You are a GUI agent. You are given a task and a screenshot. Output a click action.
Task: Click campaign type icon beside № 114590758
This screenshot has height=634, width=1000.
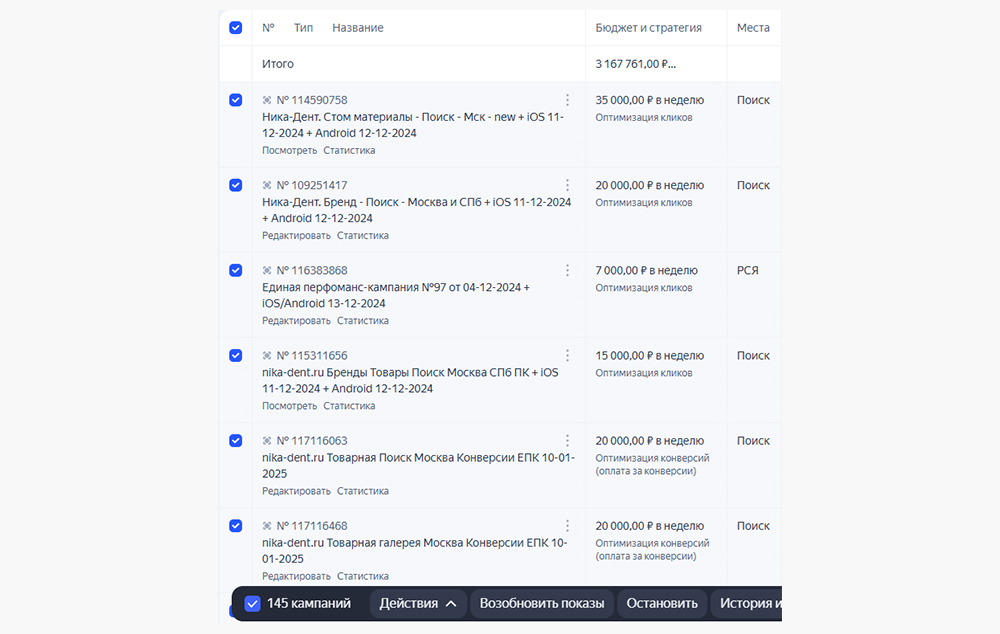point(267,100)
